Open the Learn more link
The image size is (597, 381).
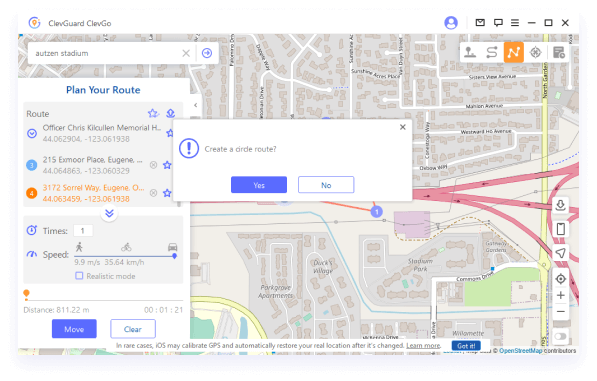(x=423, y=346)
